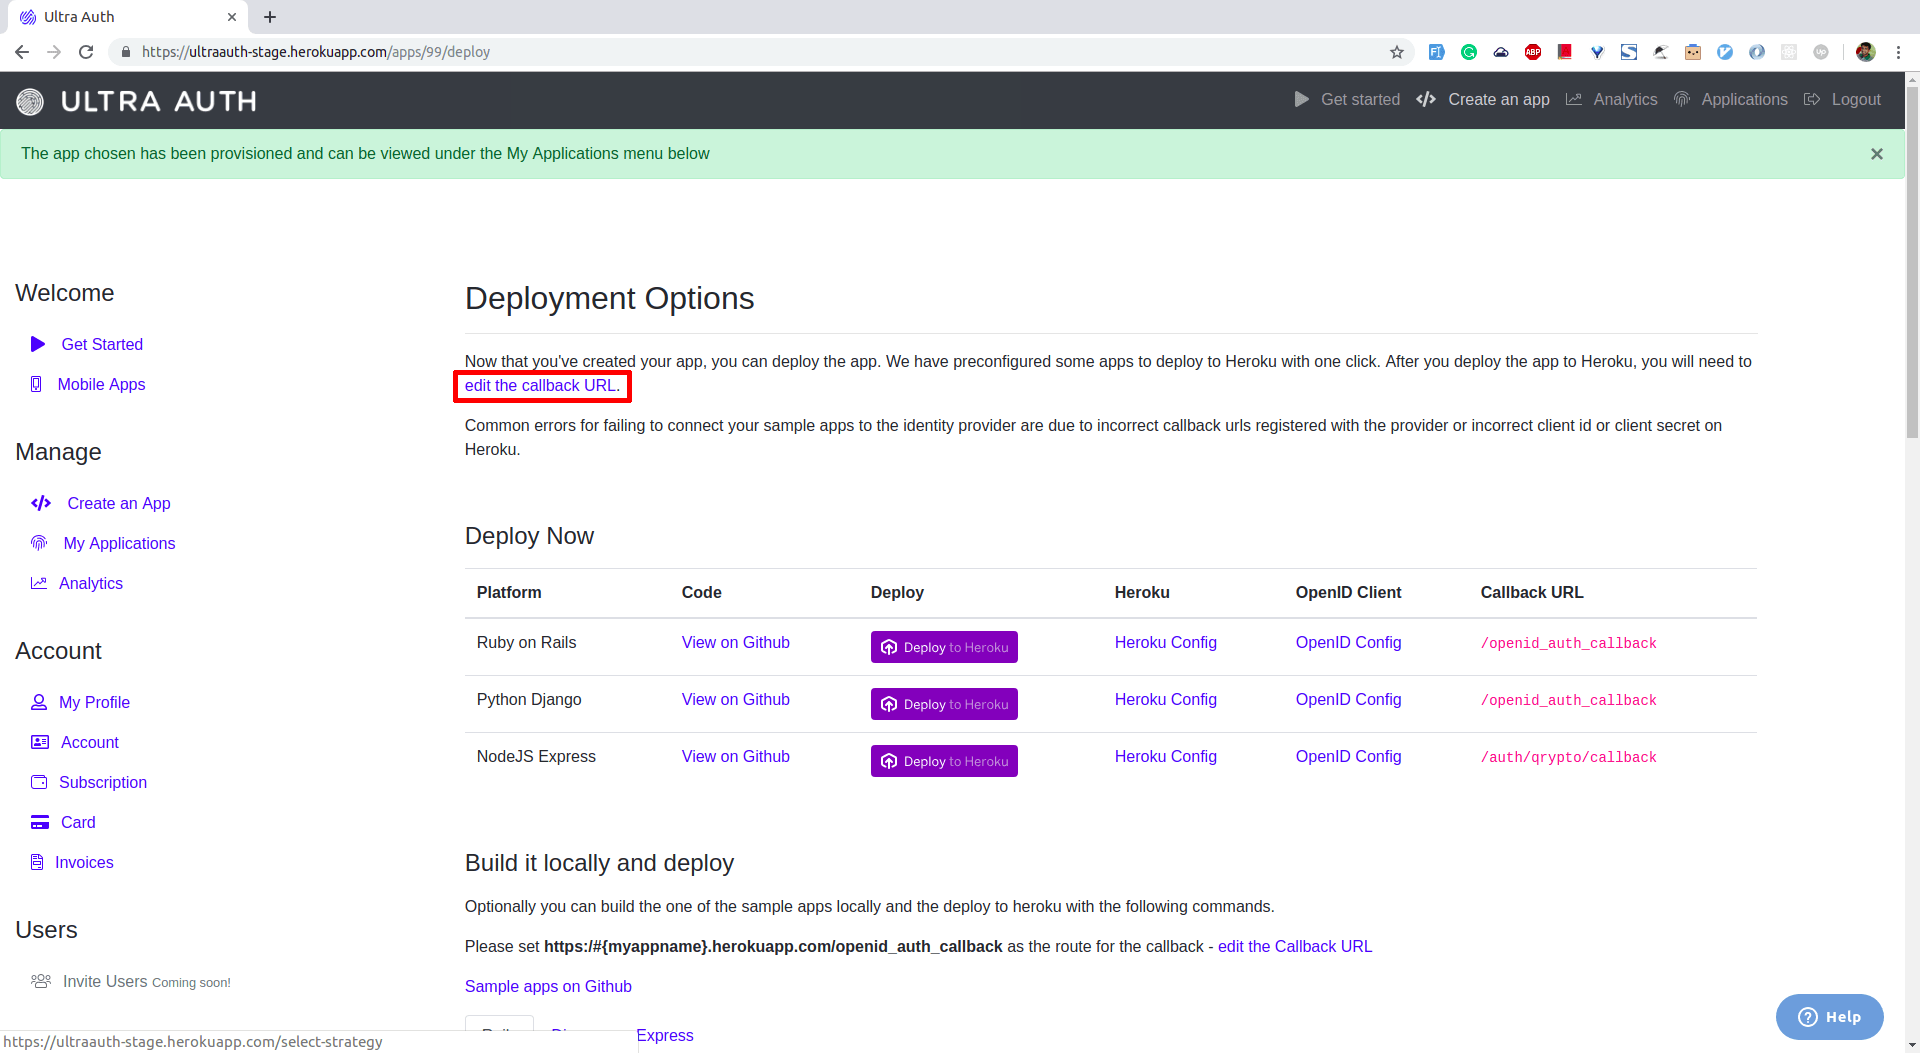Select the Create an App code icon
The height and width of the screenshot is (1053, 1920).
pyautogui.click(x=41, y=503)
